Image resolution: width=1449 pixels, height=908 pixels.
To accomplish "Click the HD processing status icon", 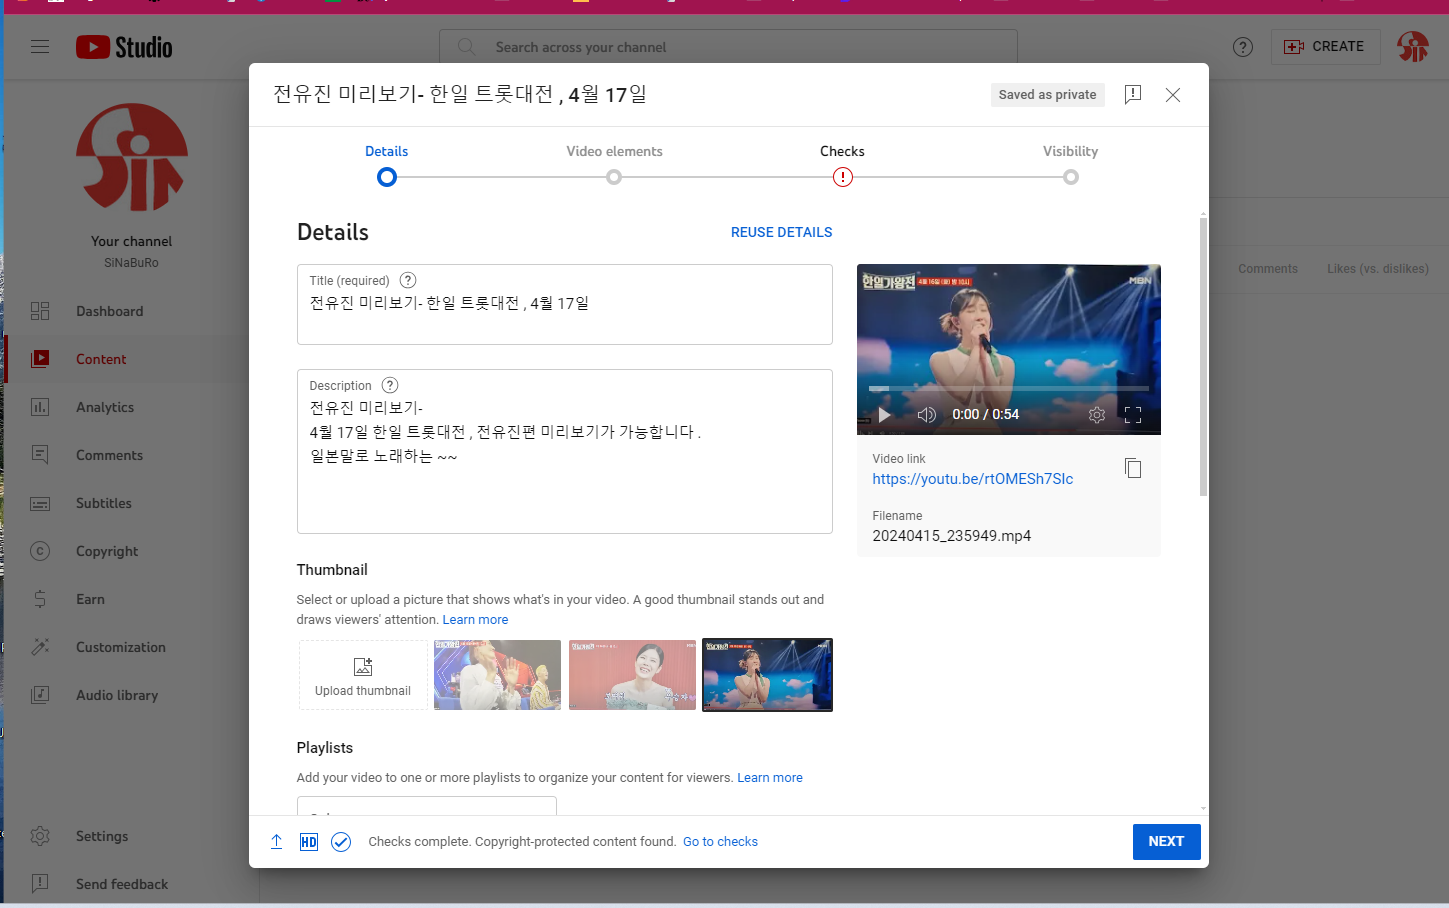I will pyautogui.click(x=309, y=842).
